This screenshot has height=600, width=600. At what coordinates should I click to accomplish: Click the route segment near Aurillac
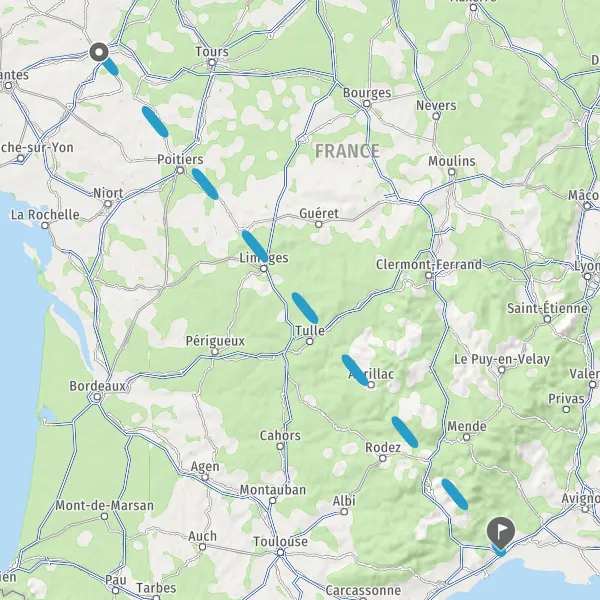click(355, 370)
